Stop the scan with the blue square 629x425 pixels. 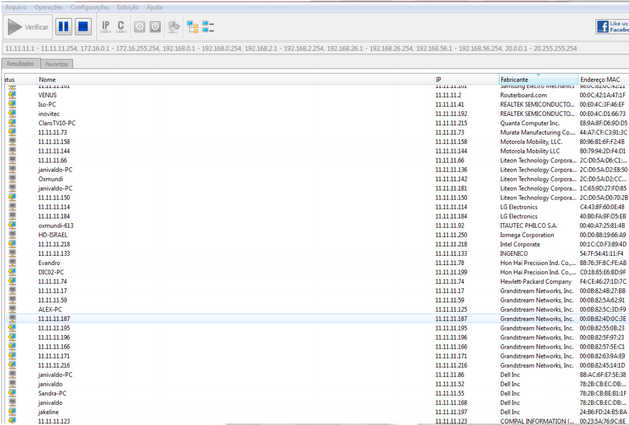[x=83, y=27]
